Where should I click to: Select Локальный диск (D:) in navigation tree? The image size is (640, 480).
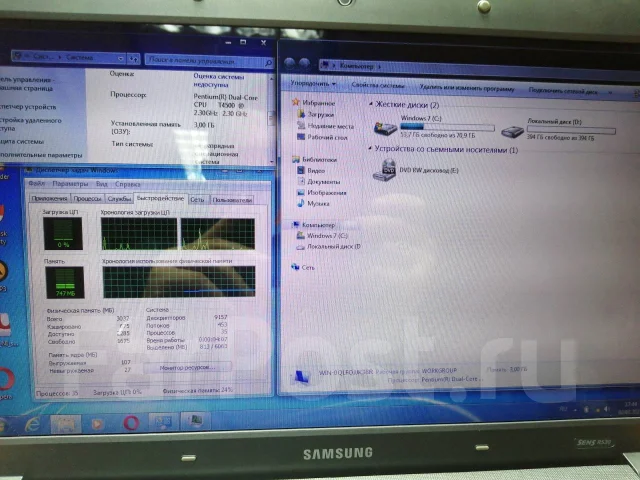click(329, 247)
